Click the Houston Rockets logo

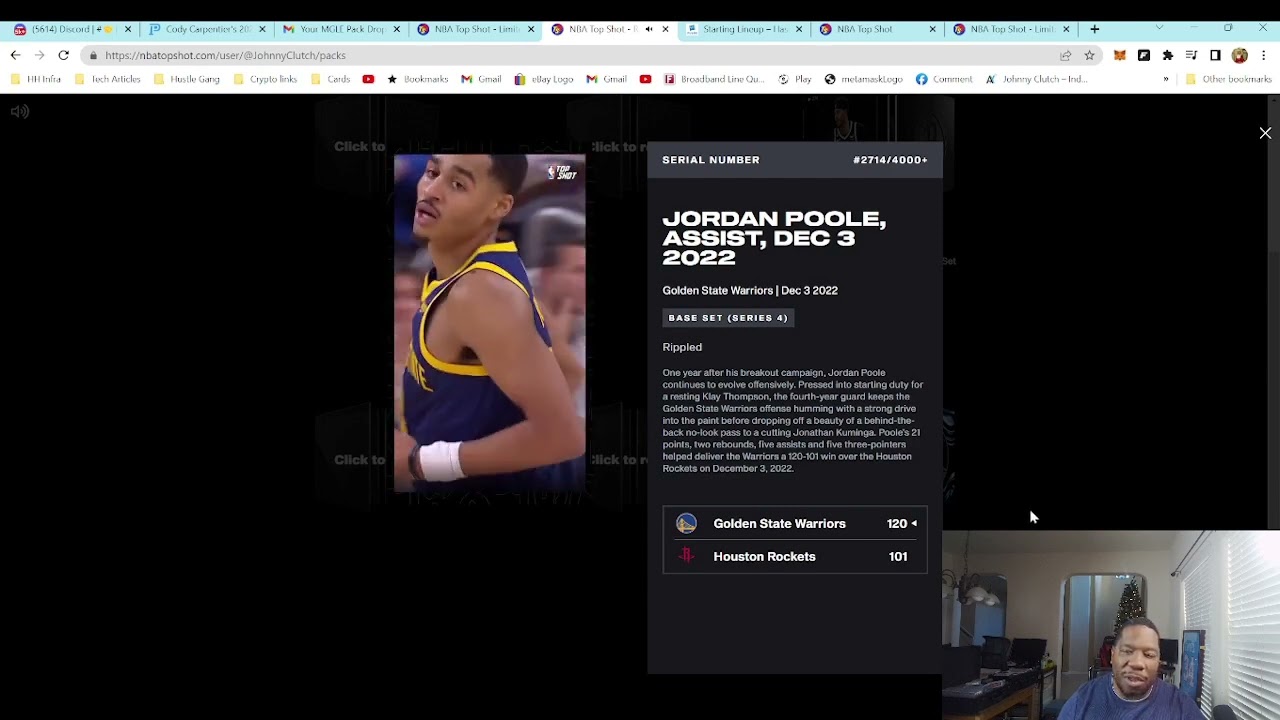pyautogui.click(x=686, y=556)
